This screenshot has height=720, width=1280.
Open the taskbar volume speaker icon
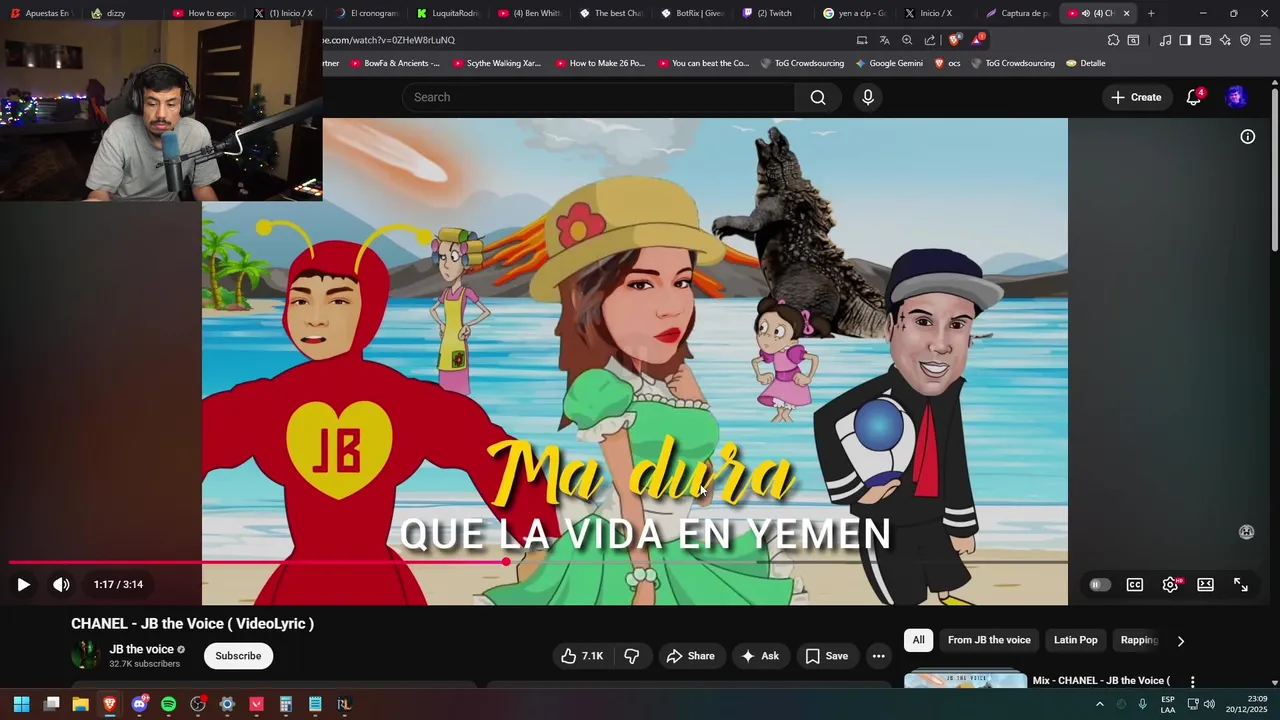(x=1210, y=704)
